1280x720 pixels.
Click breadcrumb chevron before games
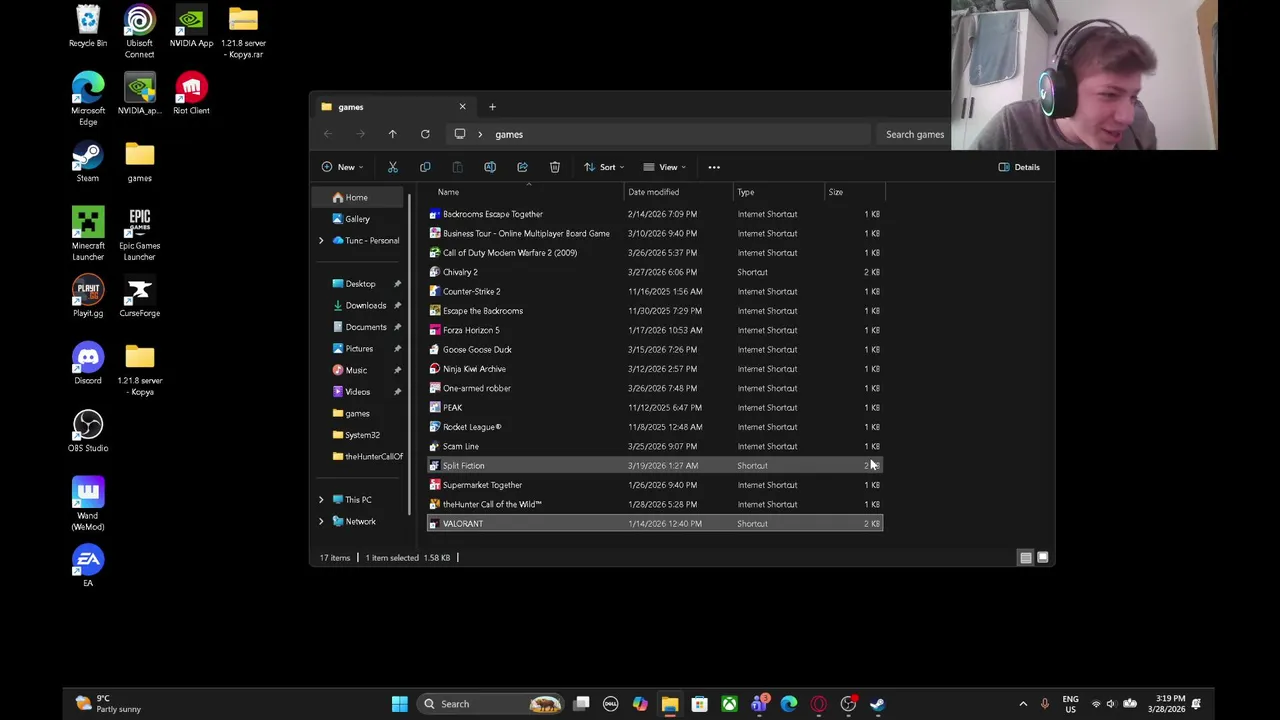point(480,134)
